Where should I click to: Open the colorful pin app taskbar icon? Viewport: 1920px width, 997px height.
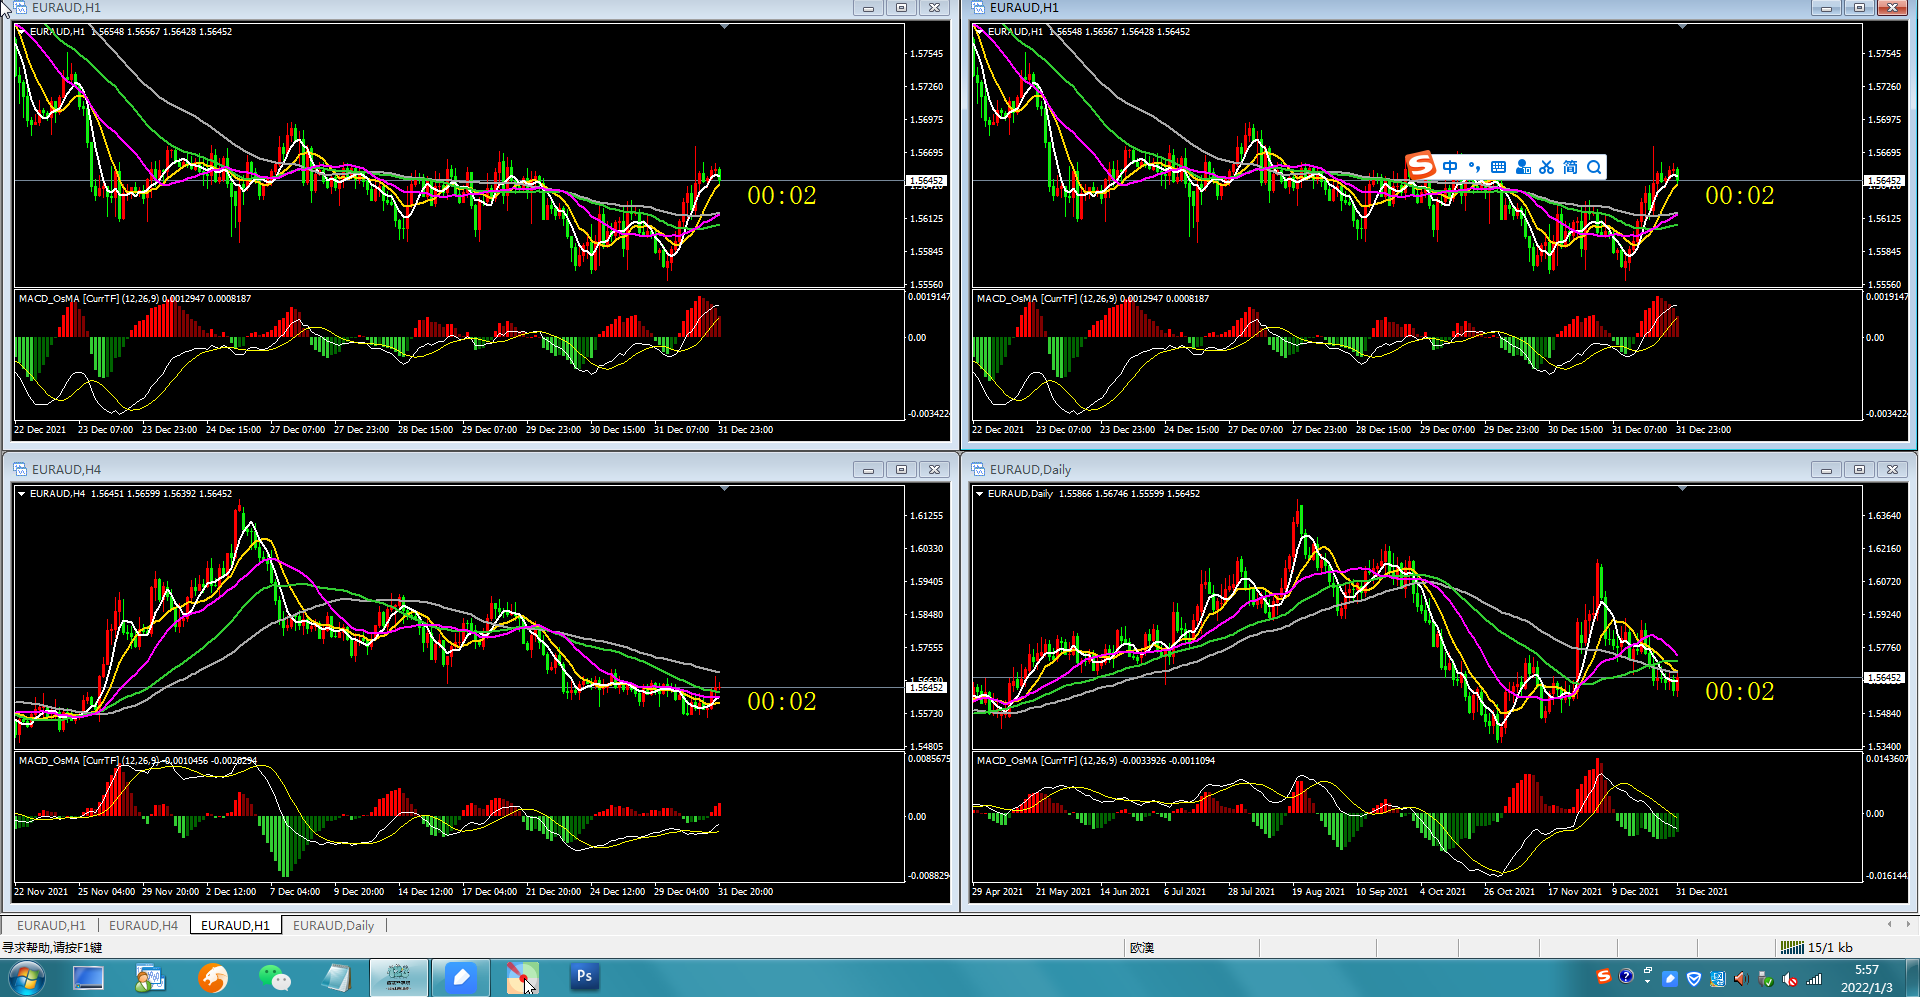[522, 977]
